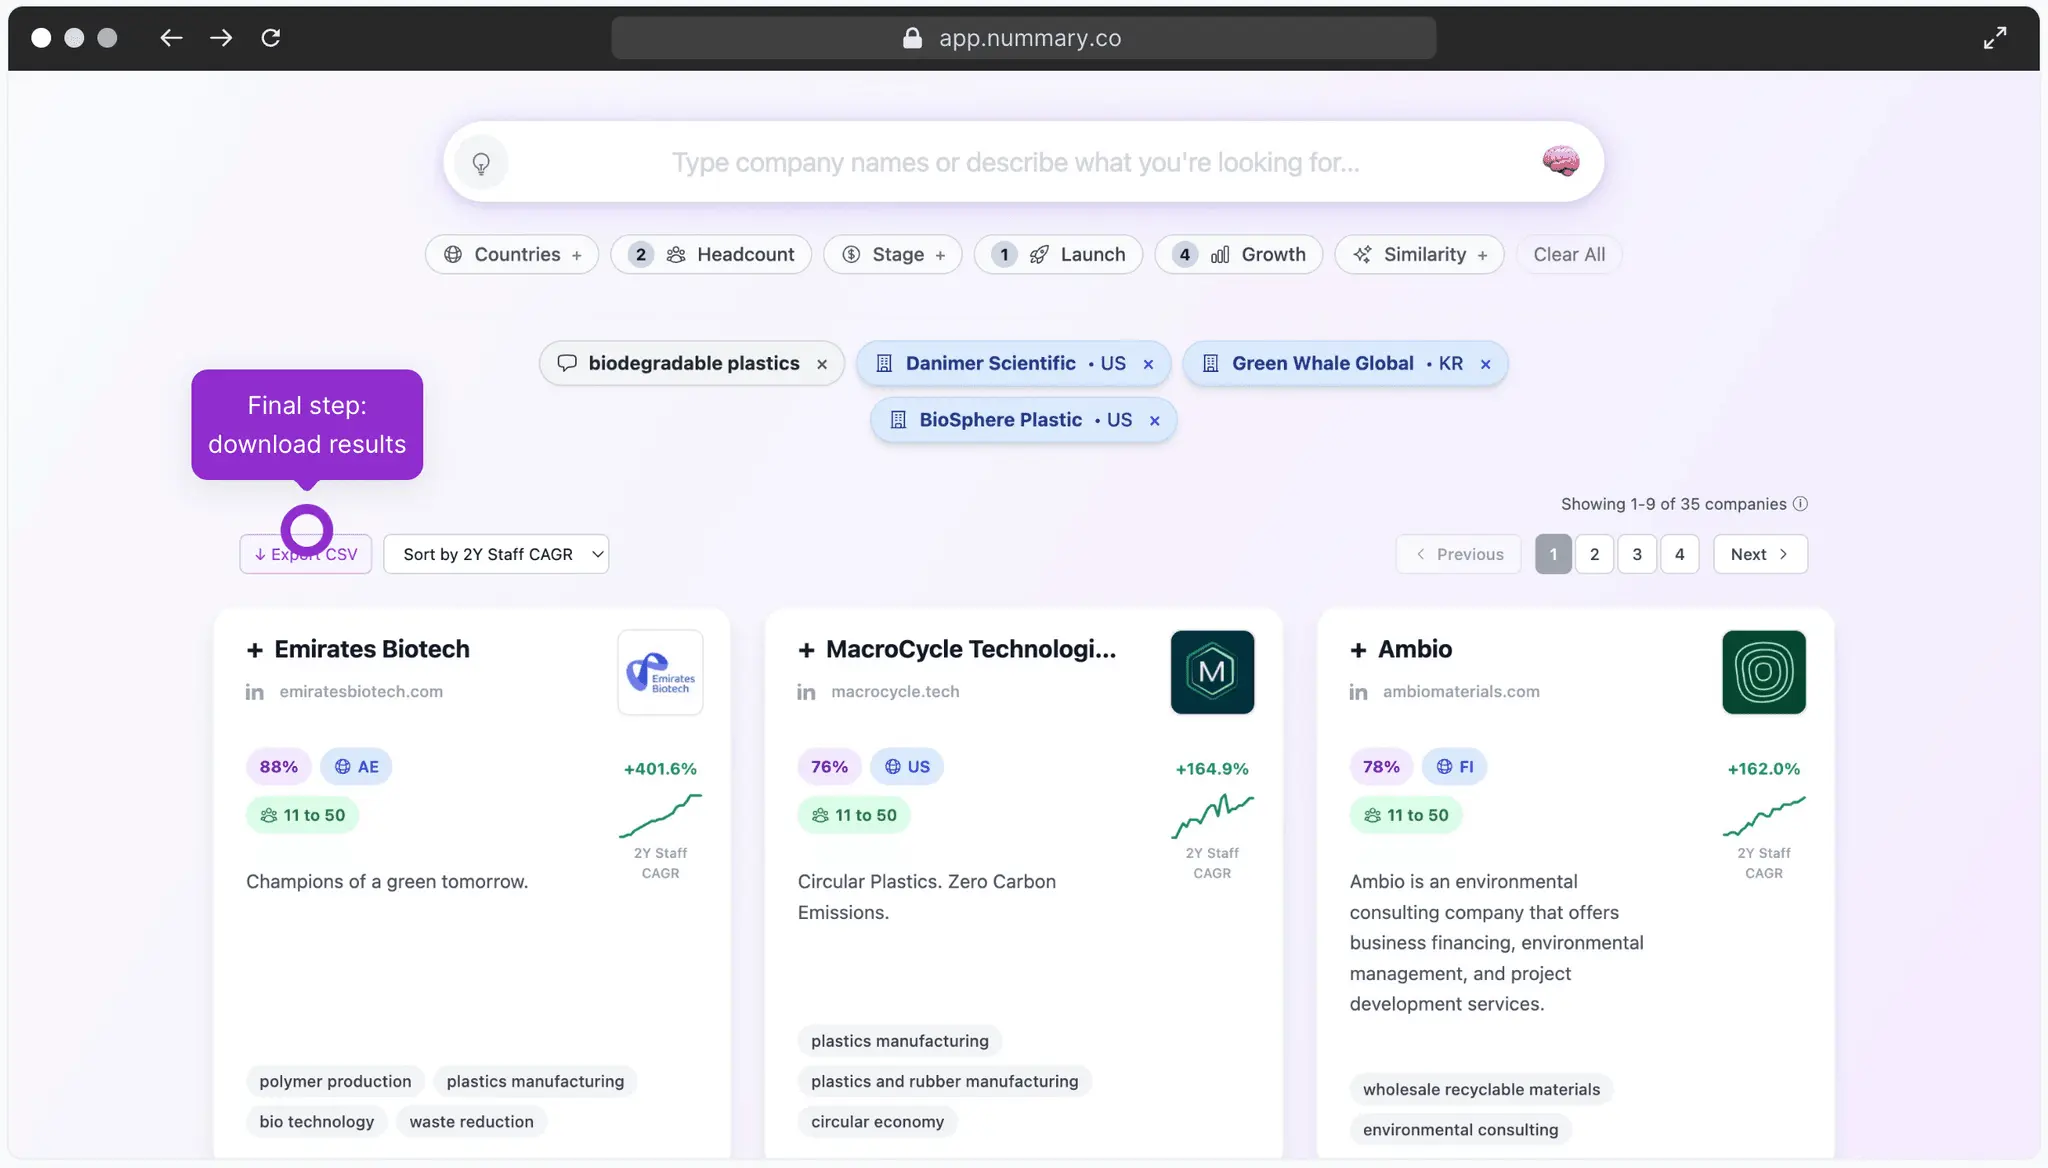Go to results page 3
The height and width of the screenshot is (1168, 2048).
coord(1637,554)
